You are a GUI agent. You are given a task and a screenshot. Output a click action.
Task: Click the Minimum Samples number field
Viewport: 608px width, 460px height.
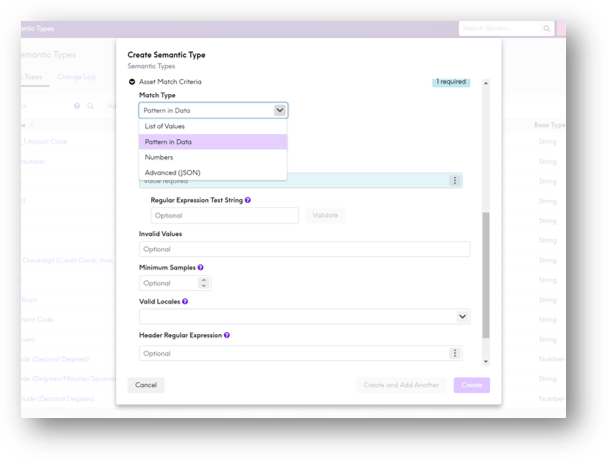[x=175, y=283]
